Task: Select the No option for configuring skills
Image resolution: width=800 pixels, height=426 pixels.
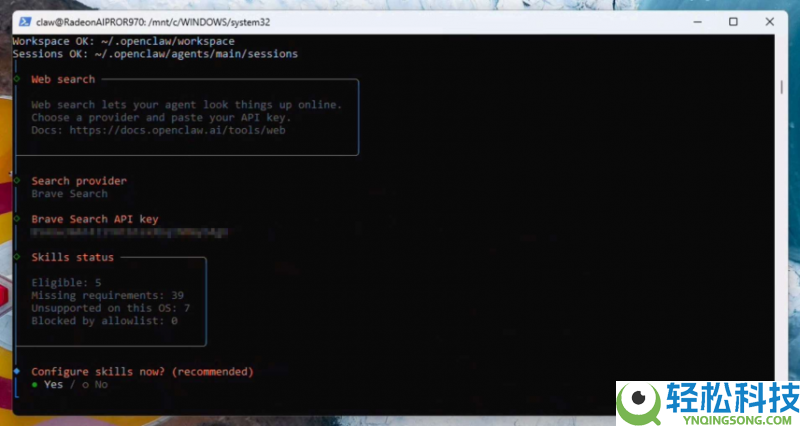Action: [95, 385]
